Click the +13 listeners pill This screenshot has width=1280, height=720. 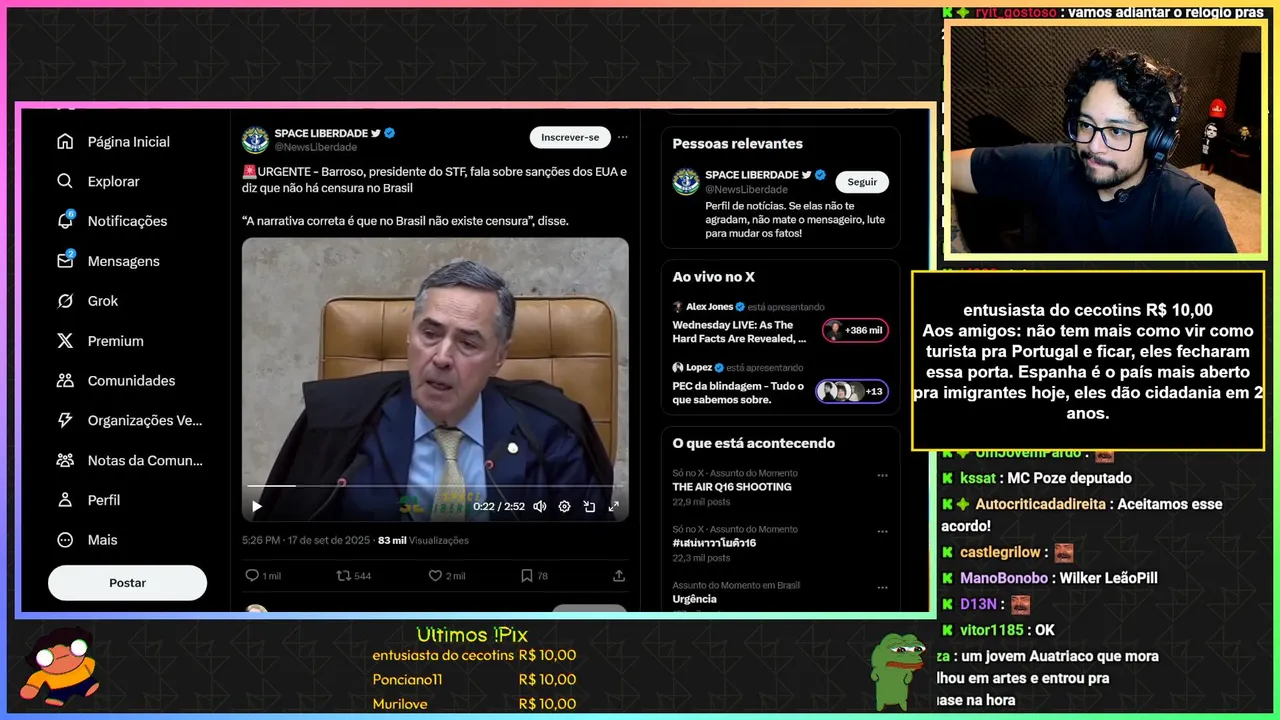[852, 391]
